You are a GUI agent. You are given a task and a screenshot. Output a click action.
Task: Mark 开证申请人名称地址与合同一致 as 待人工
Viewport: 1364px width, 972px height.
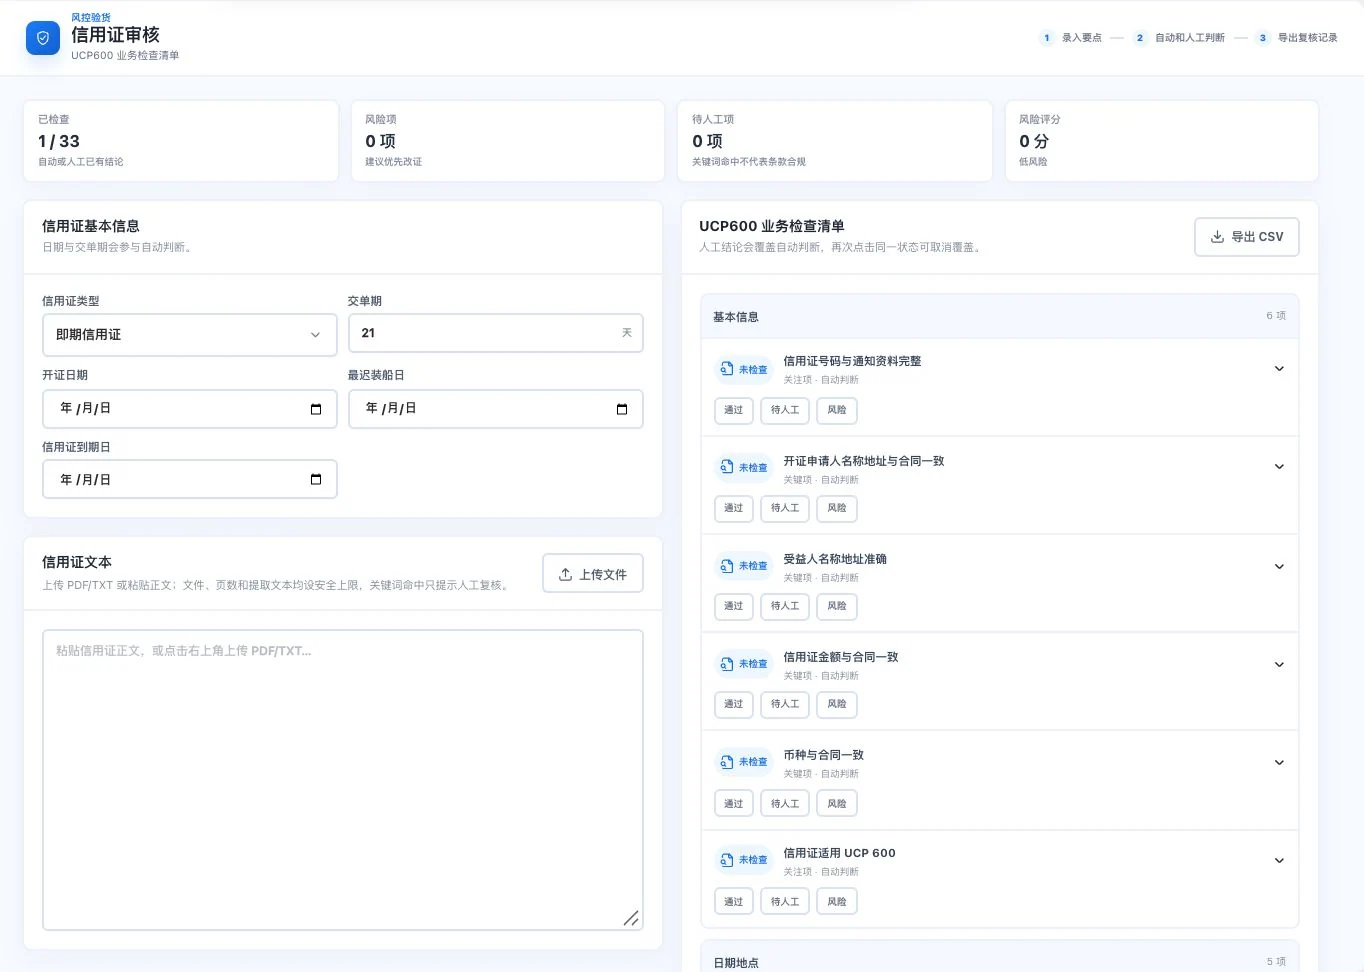pyautogui.click(x=785, y=508)
